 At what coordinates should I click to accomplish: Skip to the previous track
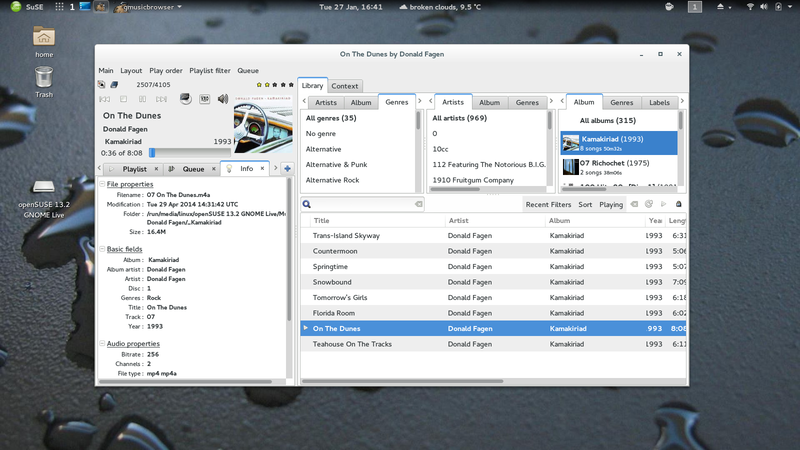tap(105, 99)
